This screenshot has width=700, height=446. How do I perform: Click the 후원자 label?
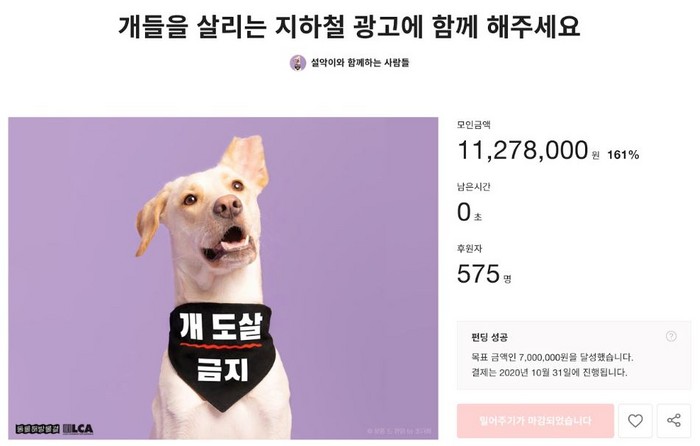pos(469,248)
